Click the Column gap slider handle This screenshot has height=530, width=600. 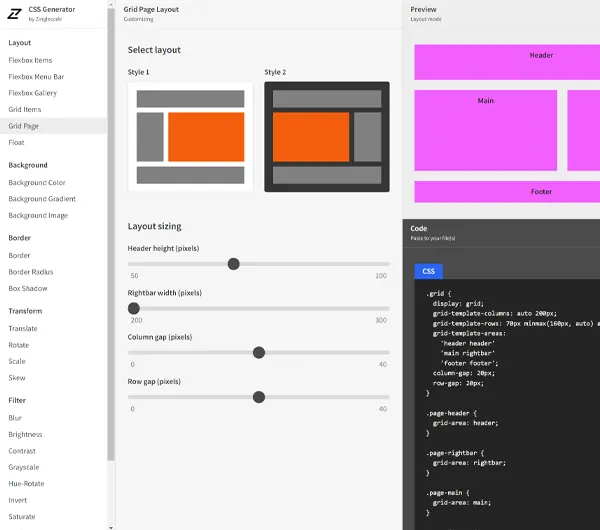click(x=259, y=352)
